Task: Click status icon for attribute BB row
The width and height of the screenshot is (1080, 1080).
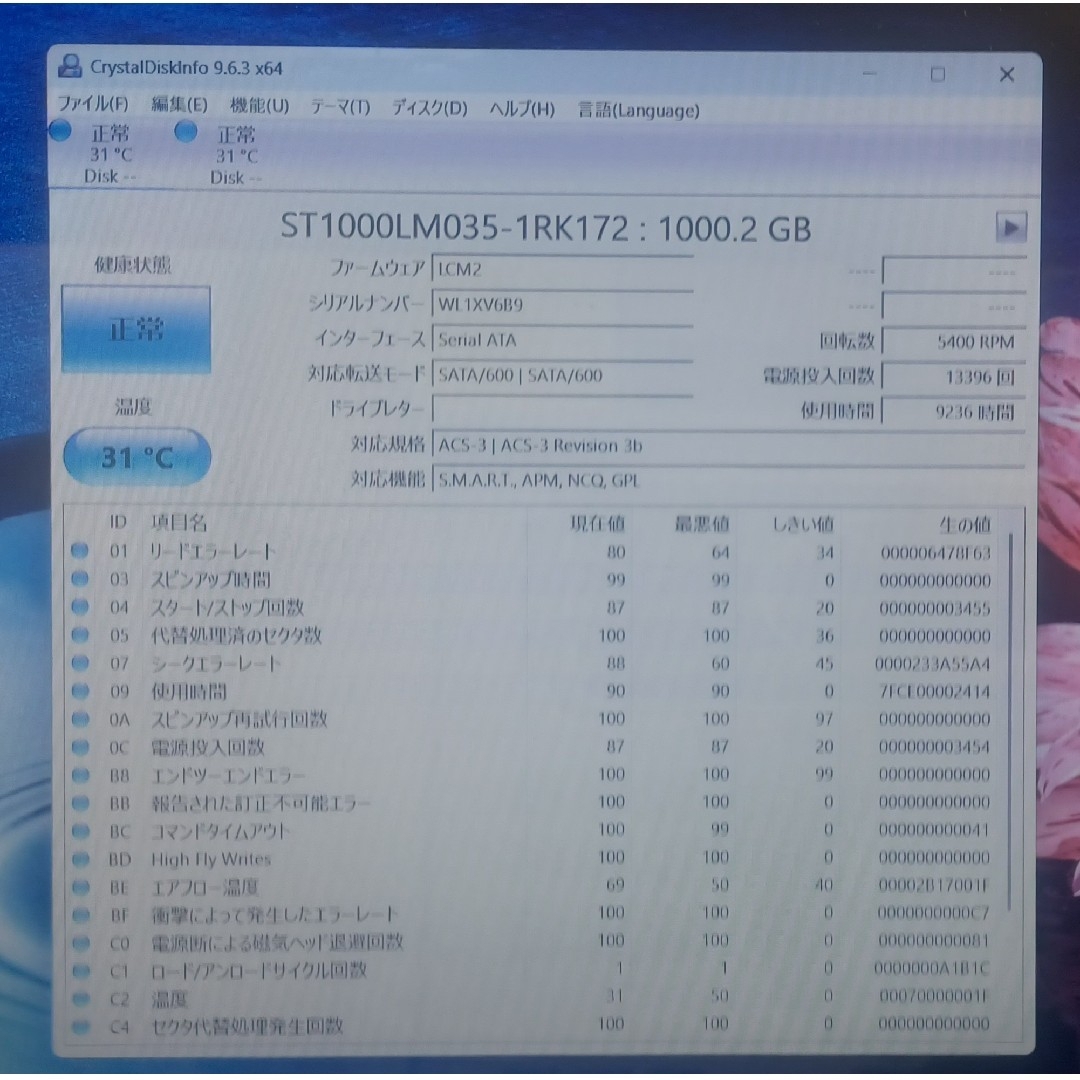Action: (81, 803)
